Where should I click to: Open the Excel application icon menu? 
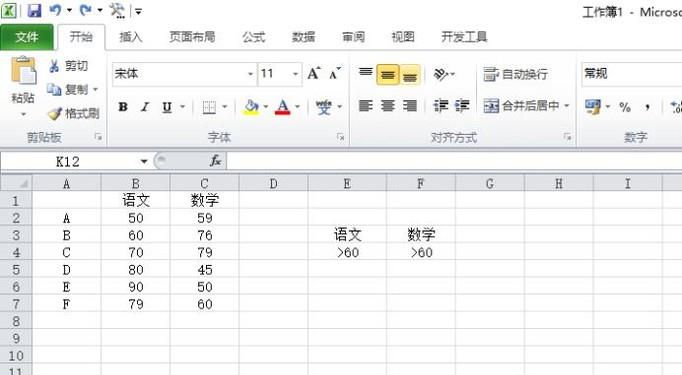pyautogui.click(x=8, y=10)
